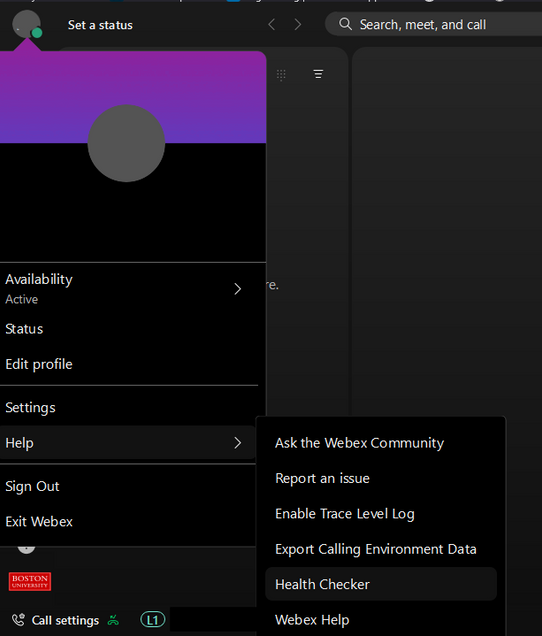Open Call settings
Image resolution: width=542 pixels, height=636 pixels.
click(65, 620)
